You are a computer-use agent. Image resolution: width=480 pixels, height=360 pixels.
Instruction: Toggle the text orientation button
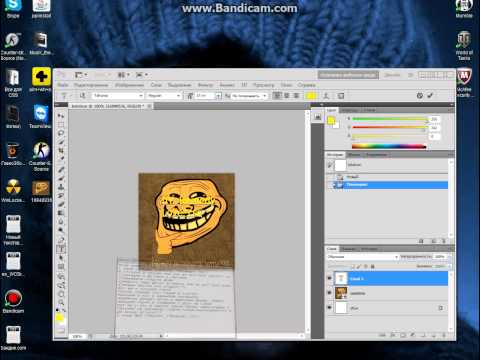(x=82, y=96)
